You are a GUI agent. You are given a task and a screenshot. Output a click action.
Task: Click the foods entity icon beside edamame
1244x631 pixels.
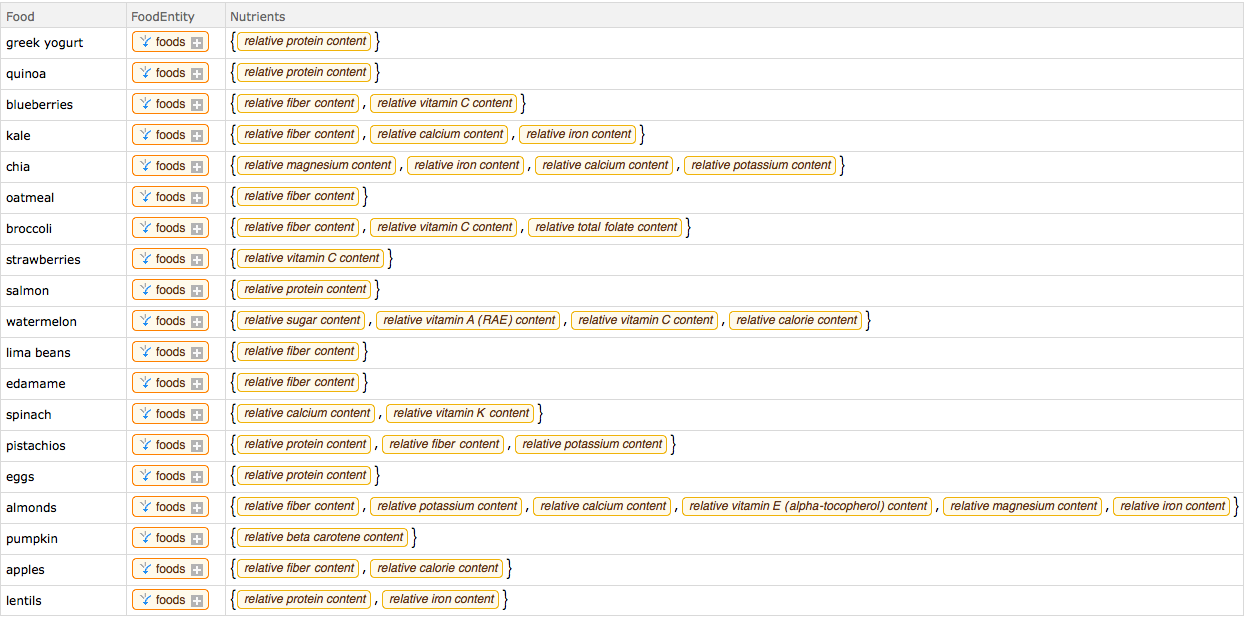point(145,383)
